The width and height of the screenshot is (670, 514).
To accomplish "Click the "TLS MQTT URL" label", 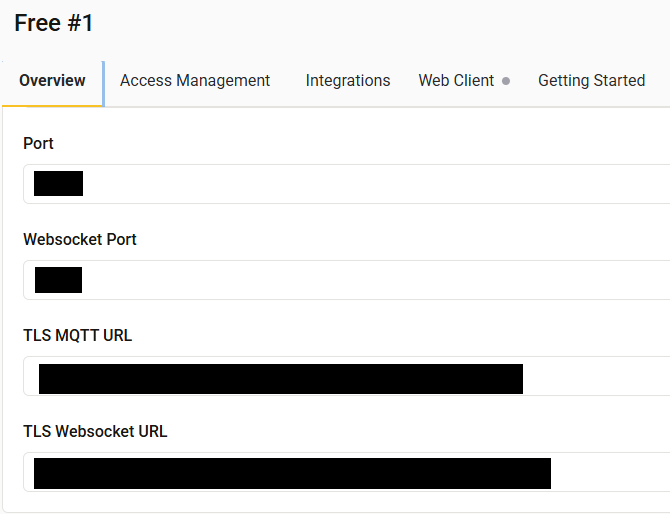I will click(x=78, y=336).
